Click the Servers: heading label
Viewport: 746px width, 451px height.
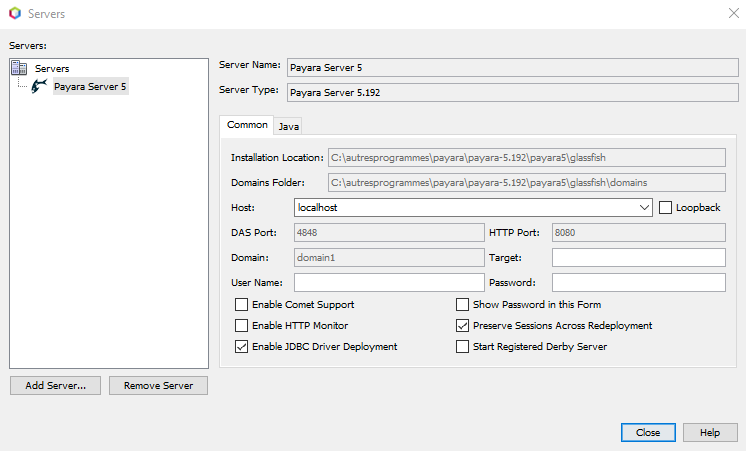tap(28, 46)
